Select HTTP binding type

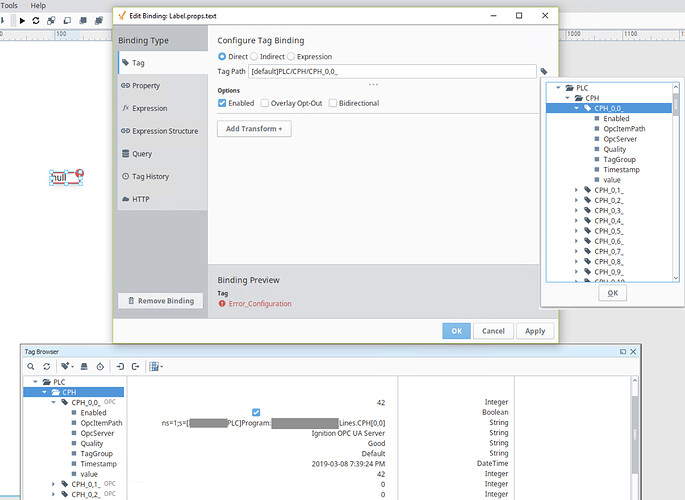pyautogui.click(x=163, y=199)
